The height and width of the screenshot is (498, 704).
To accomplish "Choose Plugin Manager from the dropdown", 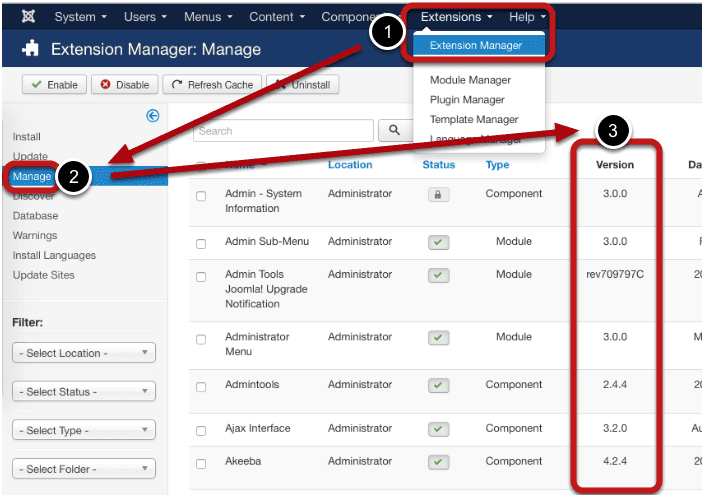I will click(x=467, y=100).
